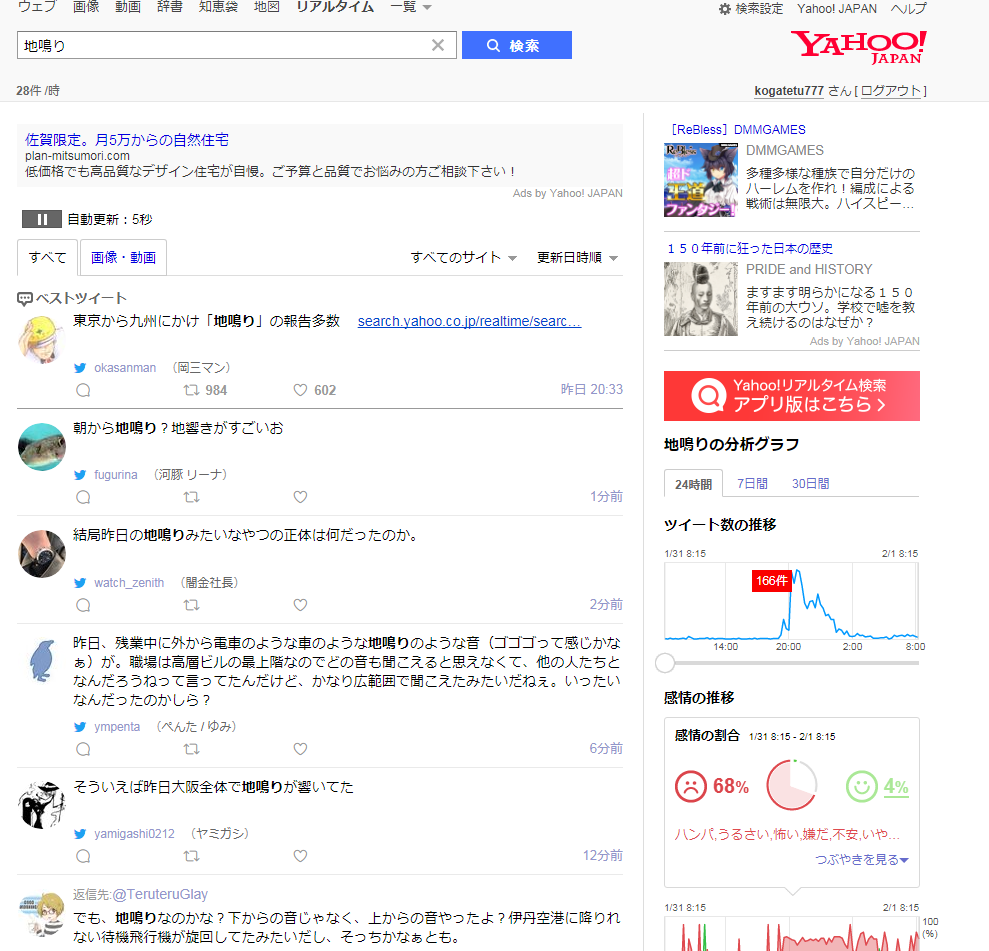Open the watch_zenith username link
The height and width of the screenshot is (951, 989).
[129, 583]
